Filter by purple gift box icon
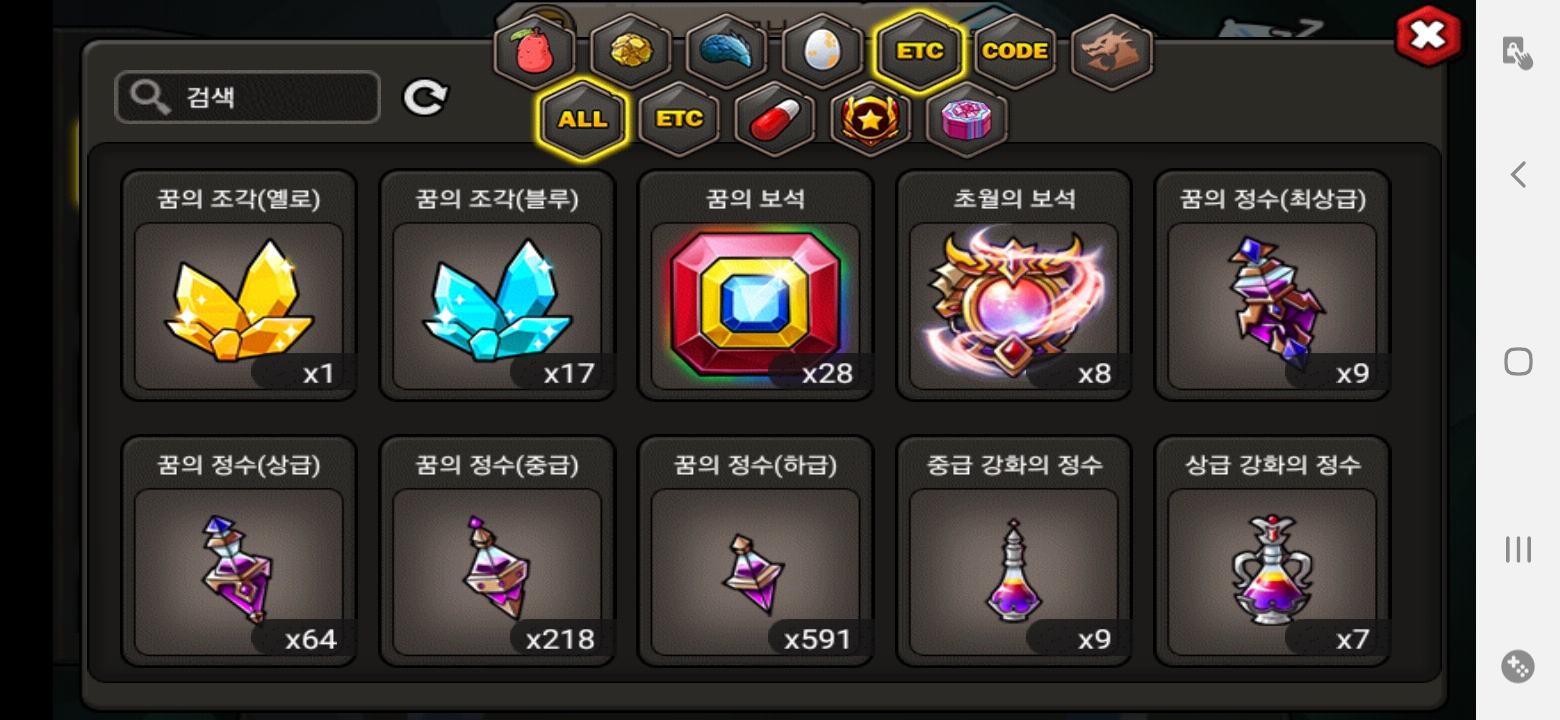This screenshot has height=720, width=1560. pos(967,119)
